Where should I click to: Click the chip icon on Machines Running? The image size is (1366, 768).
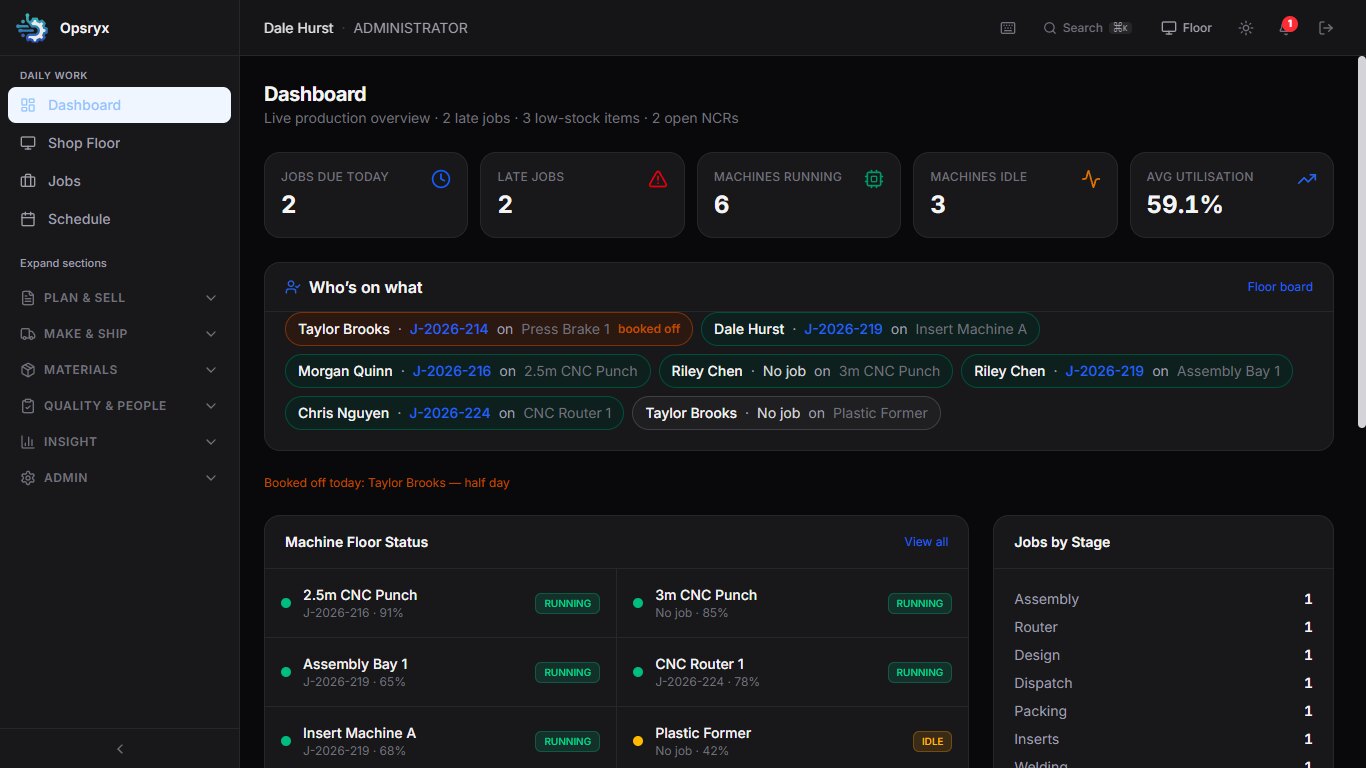pyautogui.click(x=874, y=179)
